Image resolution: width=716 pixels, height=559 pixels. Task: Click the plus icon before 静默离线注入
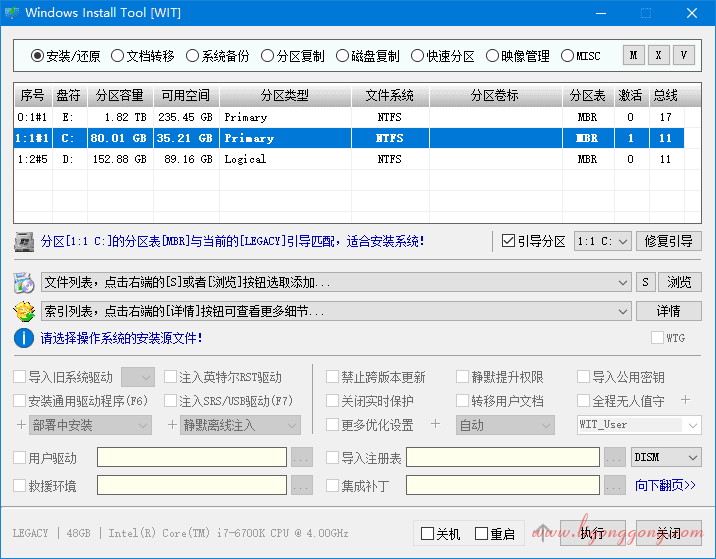172,425
